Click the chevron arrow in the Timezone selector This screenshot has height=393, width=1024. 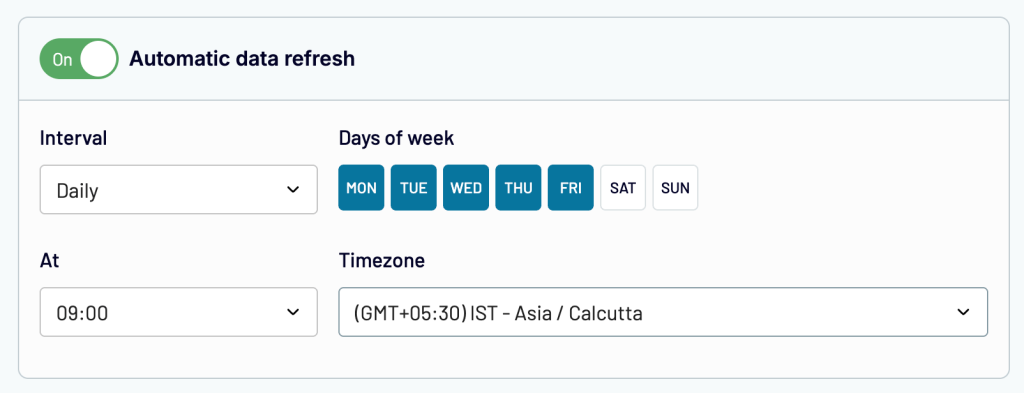click(963, 313)
